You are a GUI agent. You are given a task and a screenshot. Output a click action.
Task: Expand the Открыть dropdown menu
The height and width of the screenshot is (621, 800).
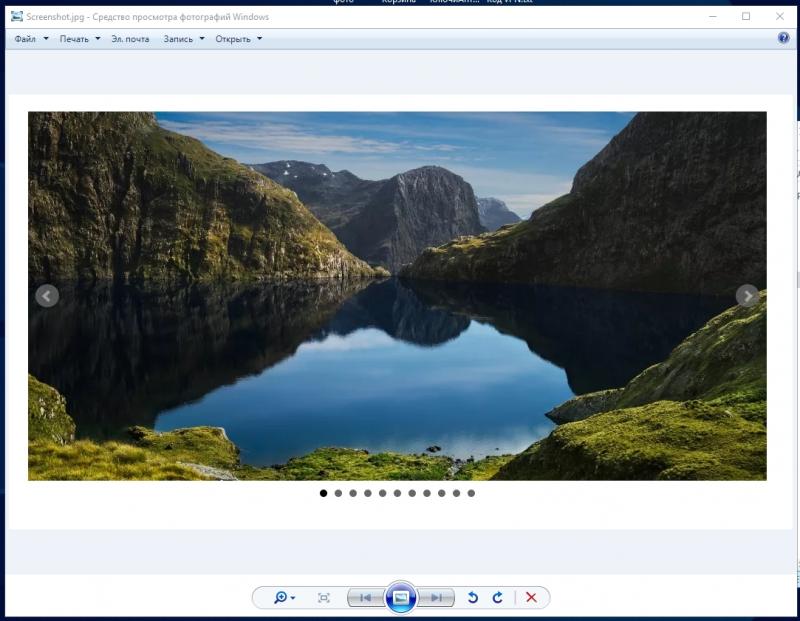[x=238, y=39]
